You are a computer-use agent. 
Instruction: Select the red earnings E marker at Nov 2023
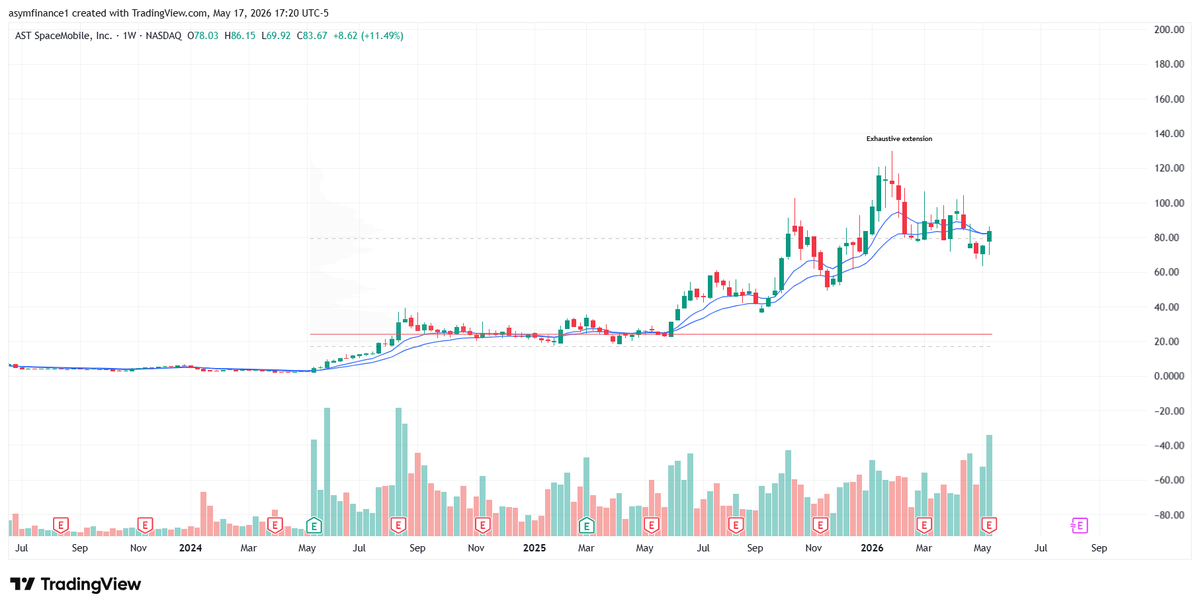144,525
